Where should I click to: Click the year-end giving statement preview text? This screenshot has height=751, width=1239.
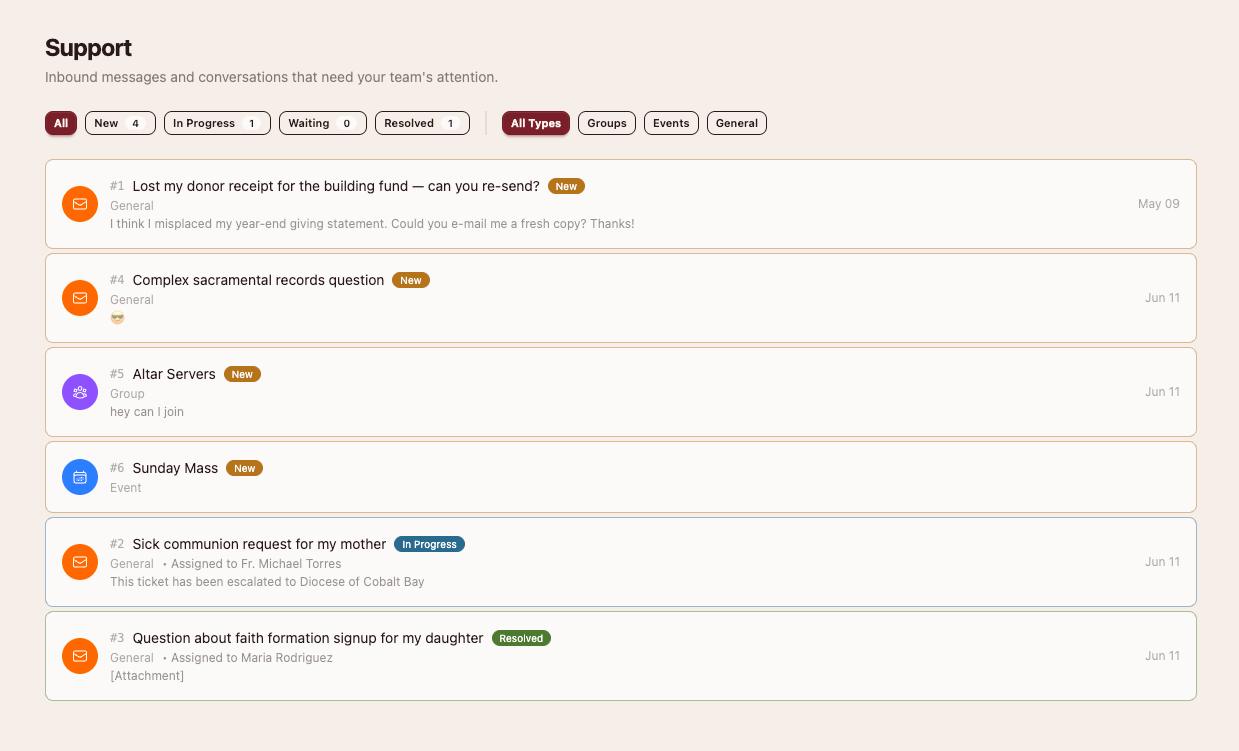[372, 224]
